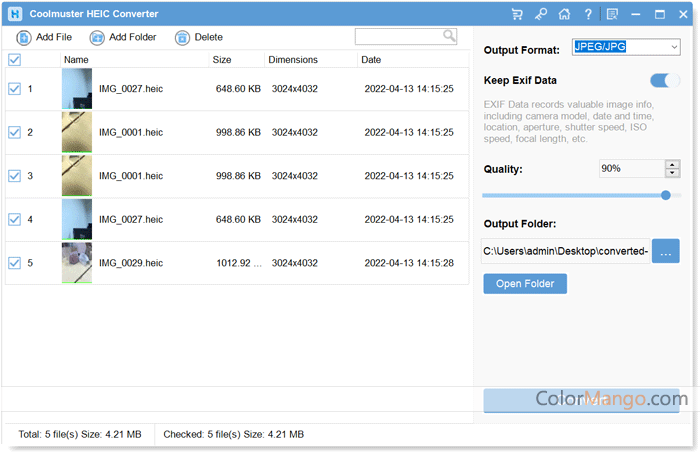Image resolution: width=700 pixels, height=453 pixels.
Task: Select thumbnail of row 1 IMG_0027.heic
Action: coord(77,89)
